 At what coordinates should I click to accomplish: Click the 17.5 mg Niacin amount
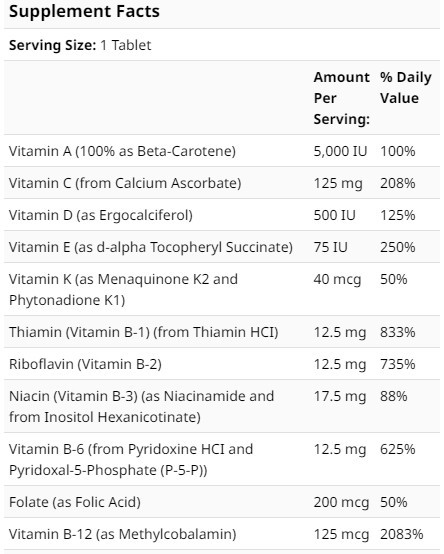point(340,396)
